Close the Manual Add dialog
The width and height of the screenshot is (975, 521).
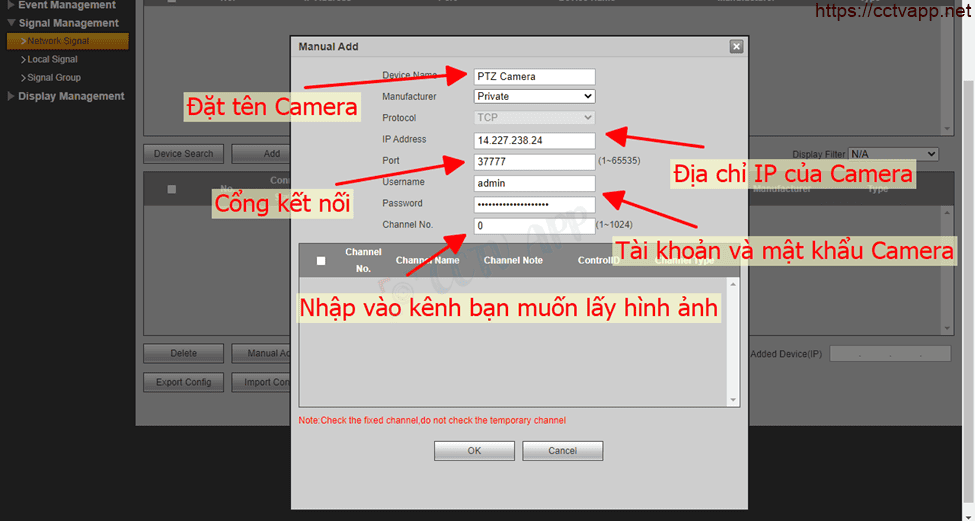pos(736,47)
